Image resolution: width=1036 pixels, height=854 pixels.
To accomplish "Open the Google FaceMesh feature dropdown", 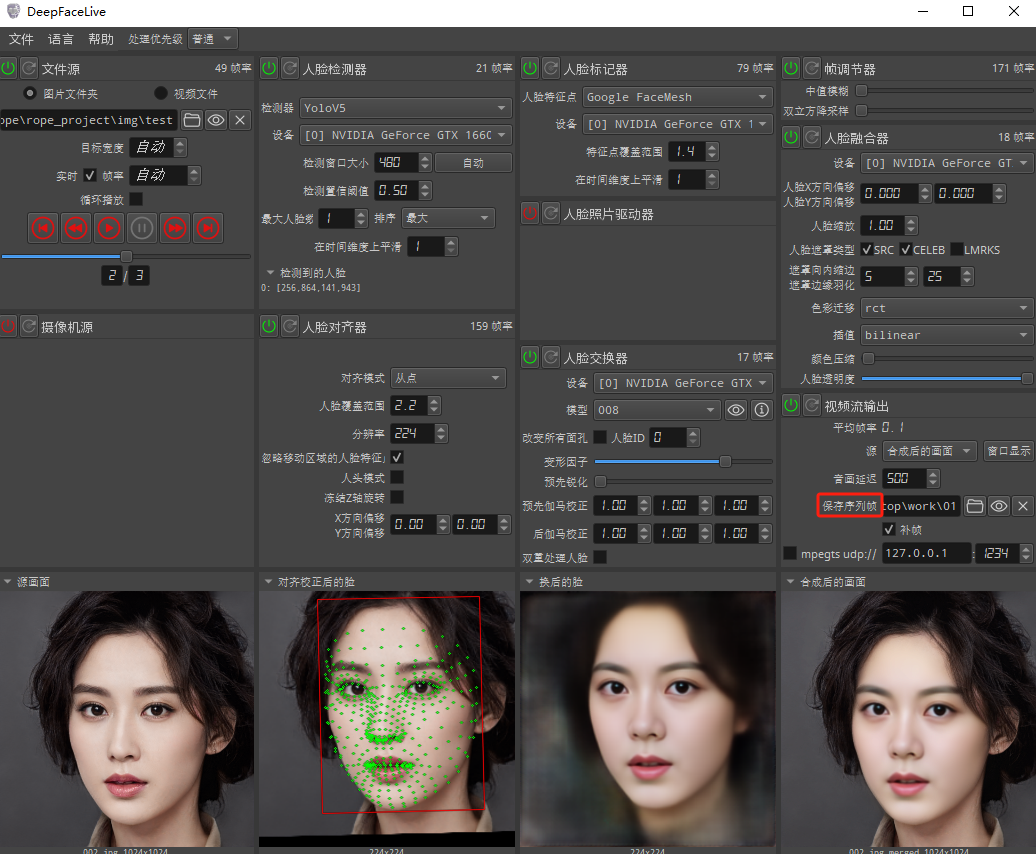I will coord(677,97).
